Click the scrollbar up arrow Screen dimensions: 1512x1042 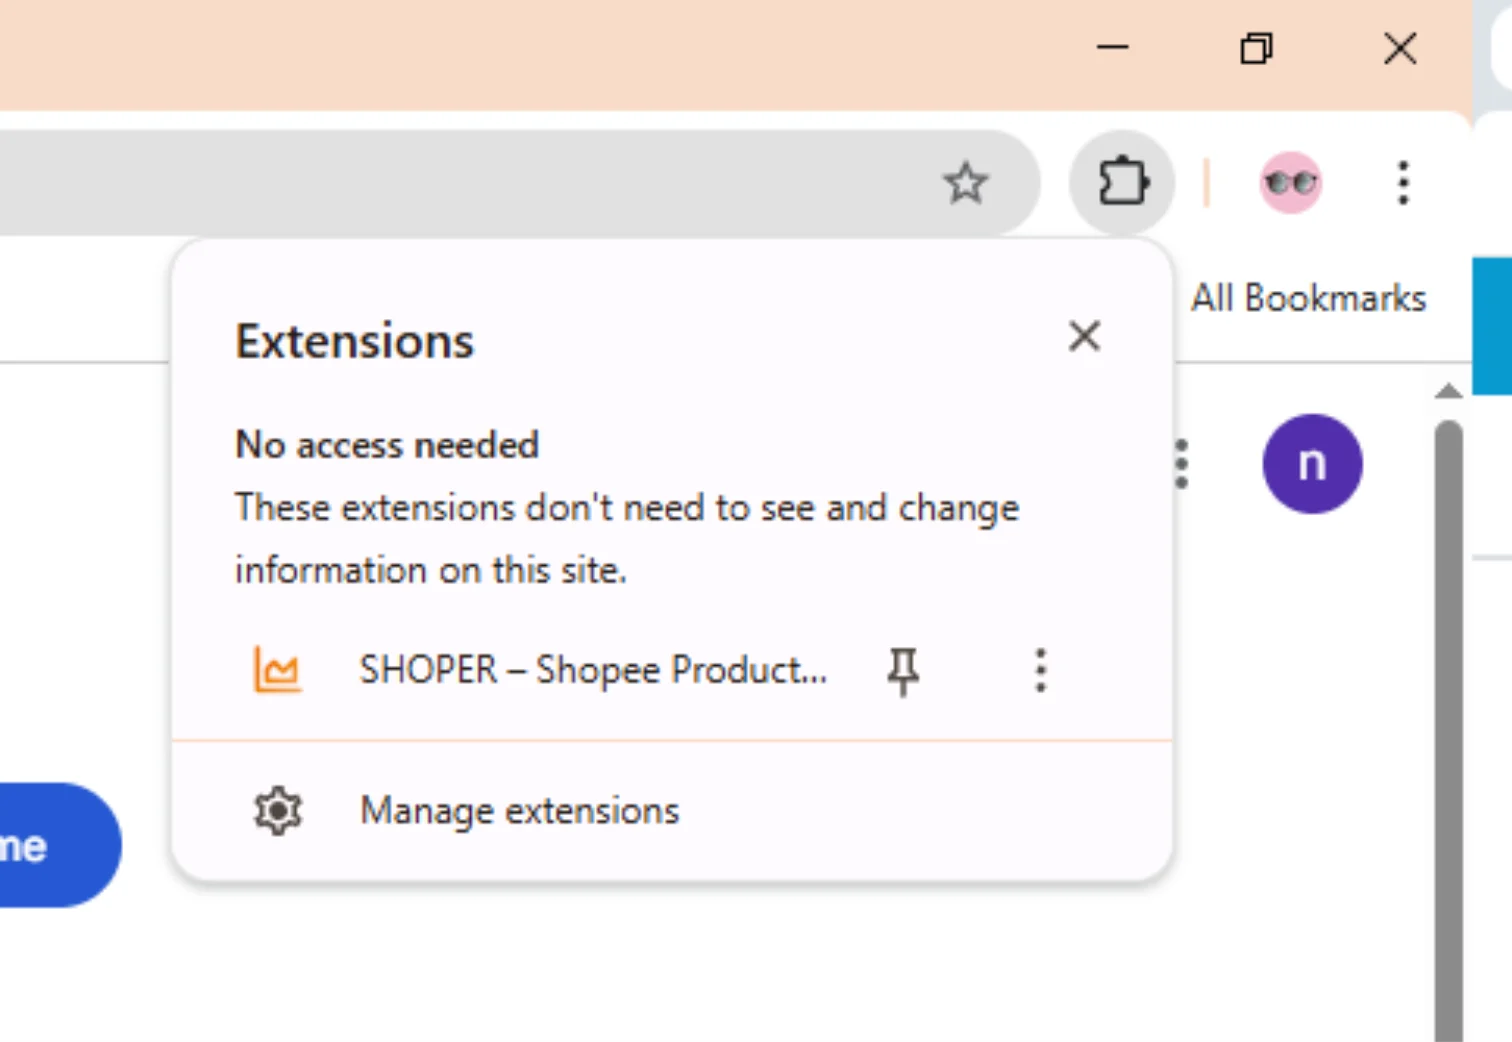coord(1448,391)
